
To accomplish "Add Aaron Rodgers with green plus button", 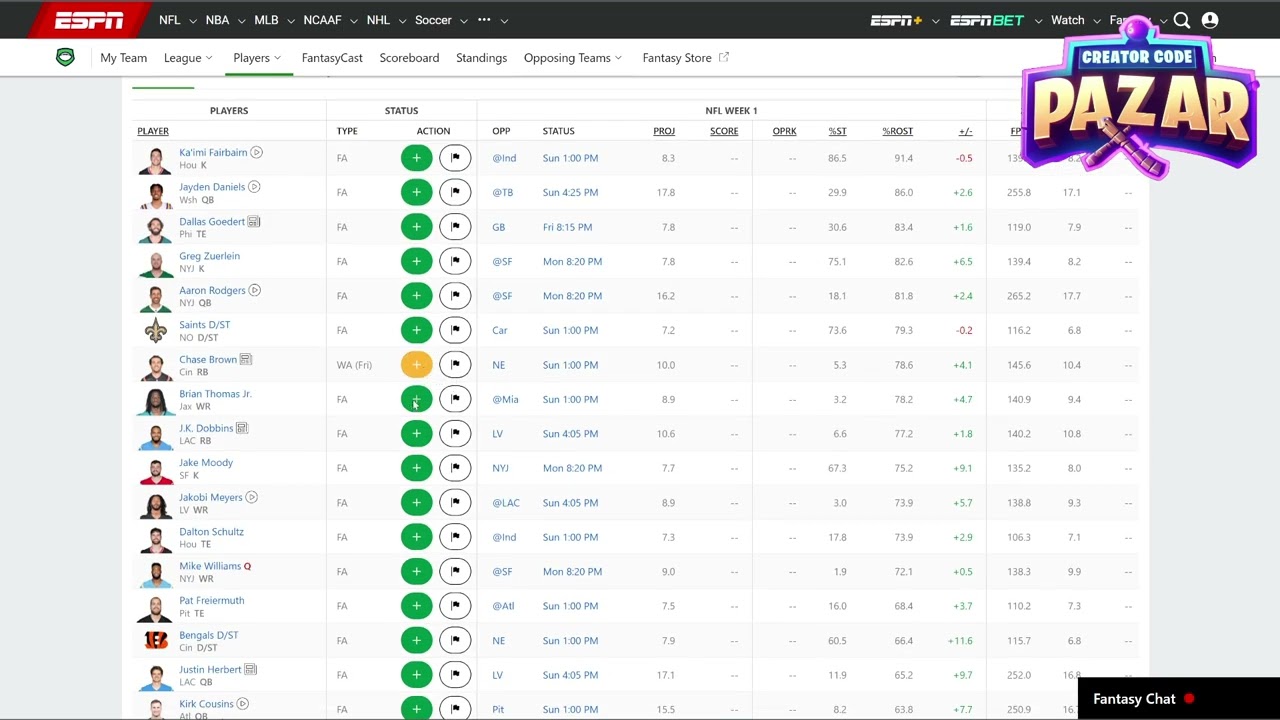I will pos(416,296).
